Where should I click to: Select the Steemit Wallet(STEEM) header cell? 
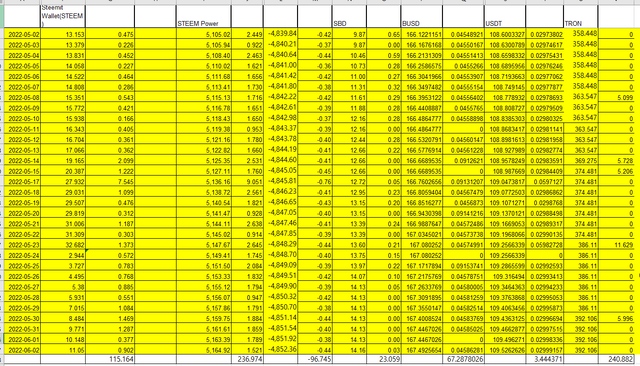click(x=63, y=16)
